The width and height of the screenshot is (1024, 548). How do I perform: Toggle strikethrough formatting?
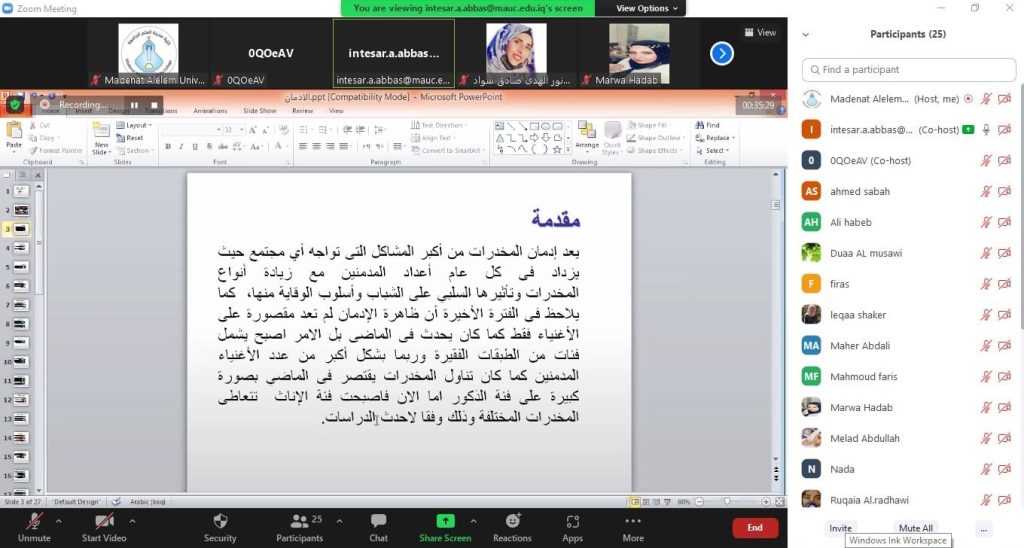223,146
